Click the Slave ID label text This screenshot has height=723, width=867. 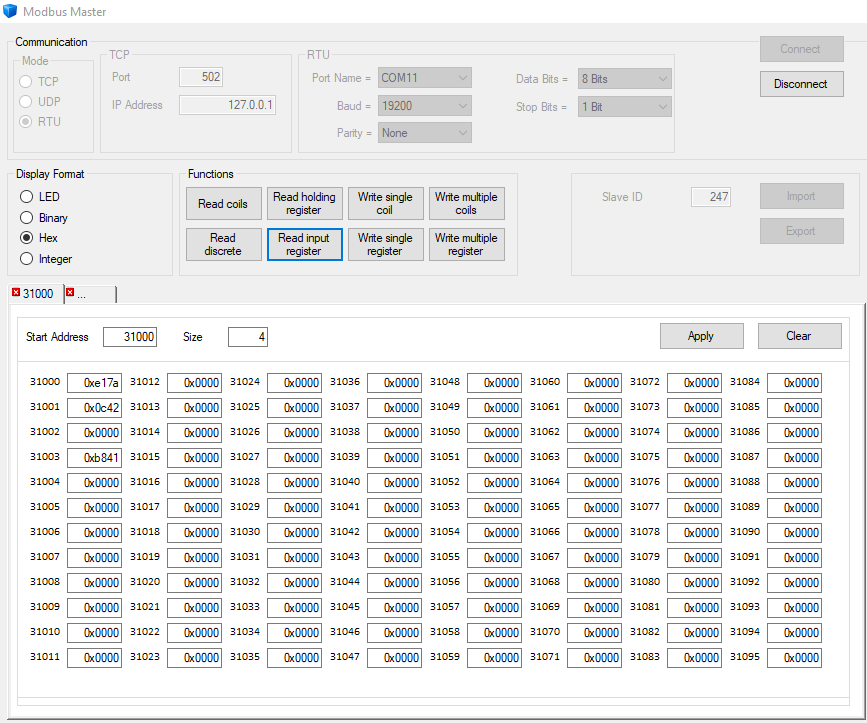[622, 197]
